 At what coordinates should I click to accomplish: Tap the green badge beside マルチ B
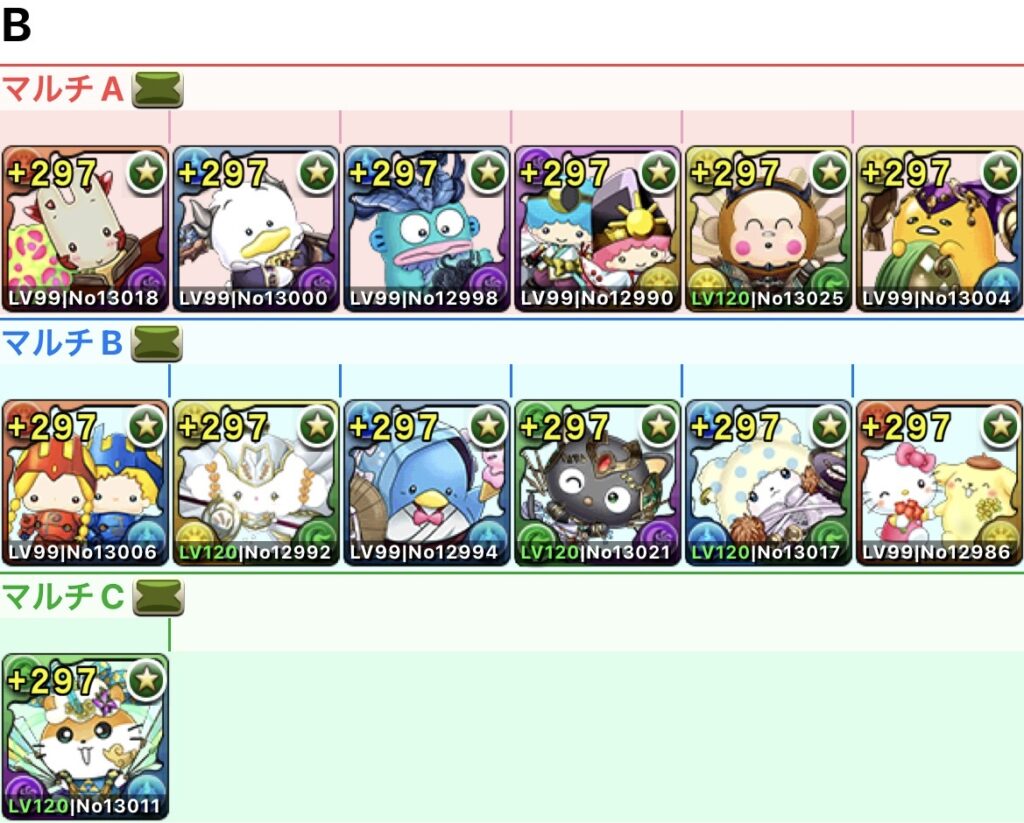pos(157,344)
